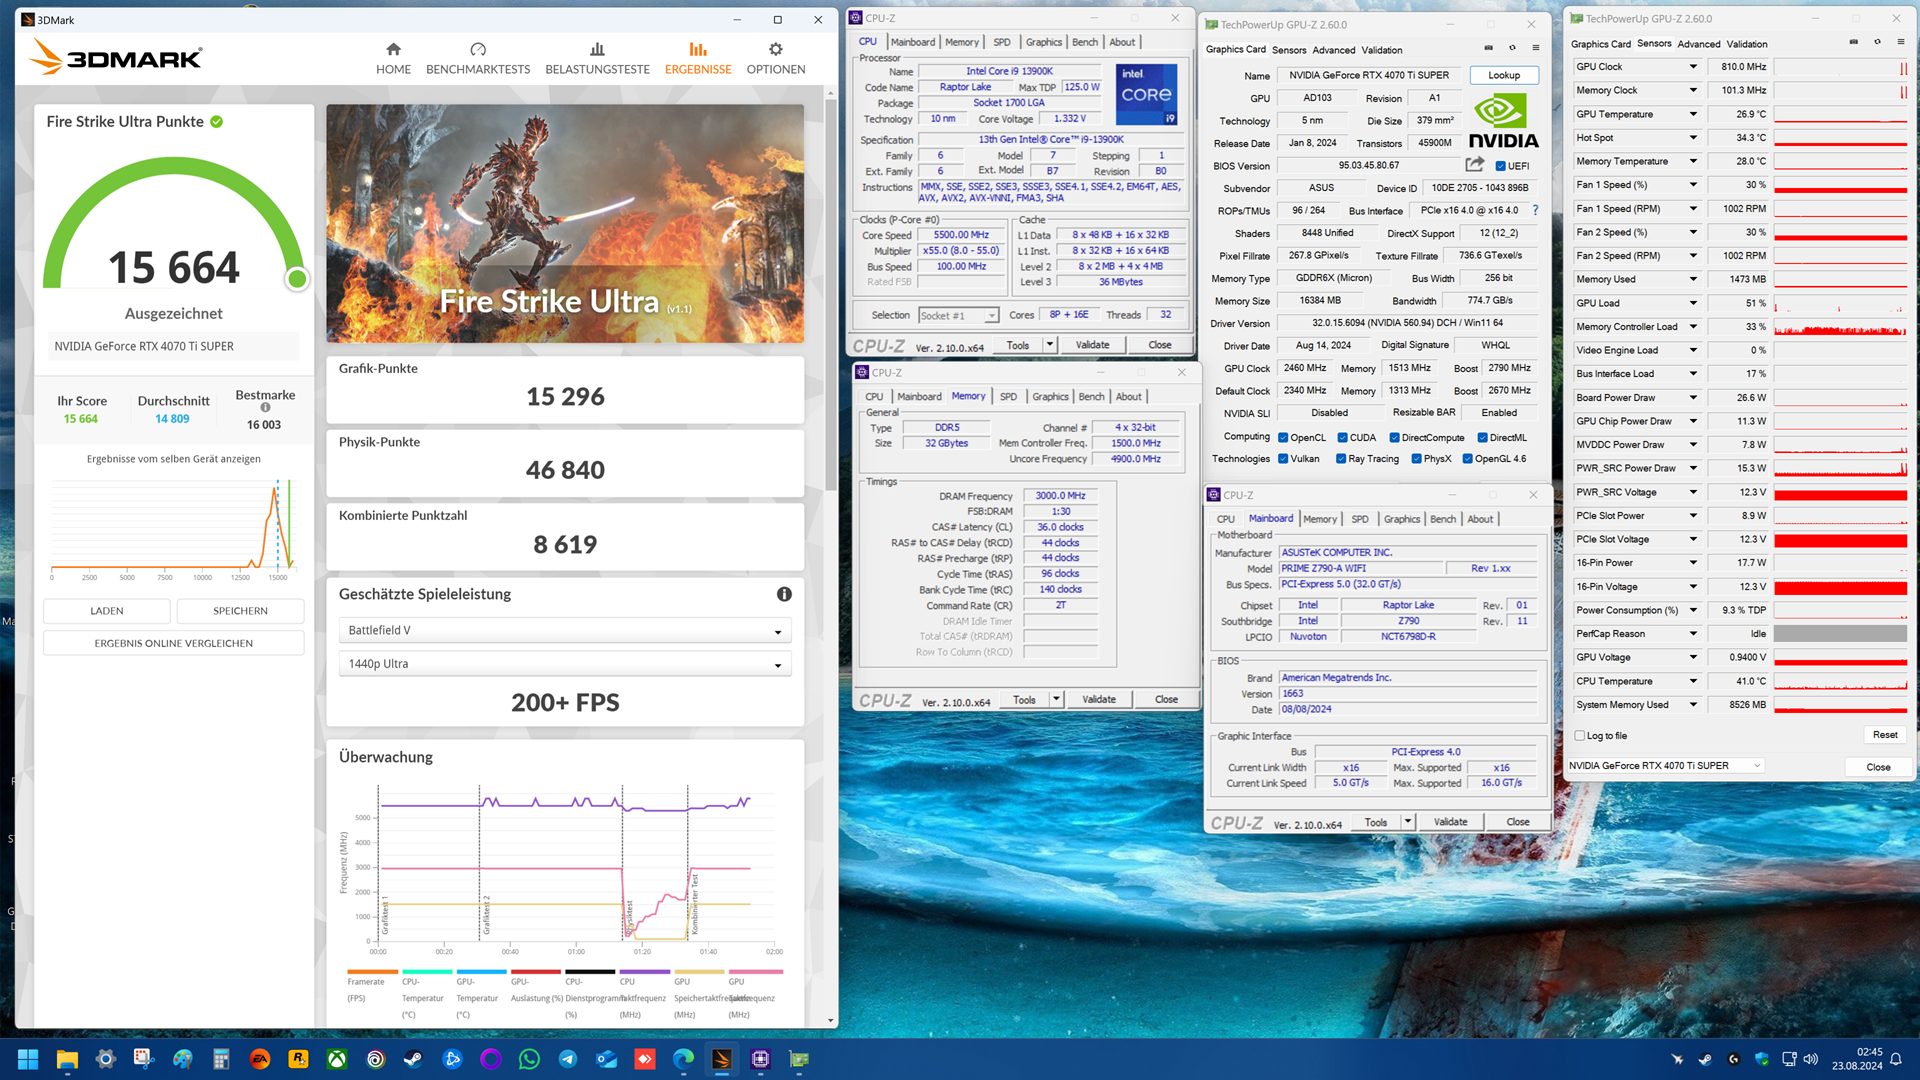
Task: Open the Board Power Draw sensor dropdown arrow
Action: 1693,397
